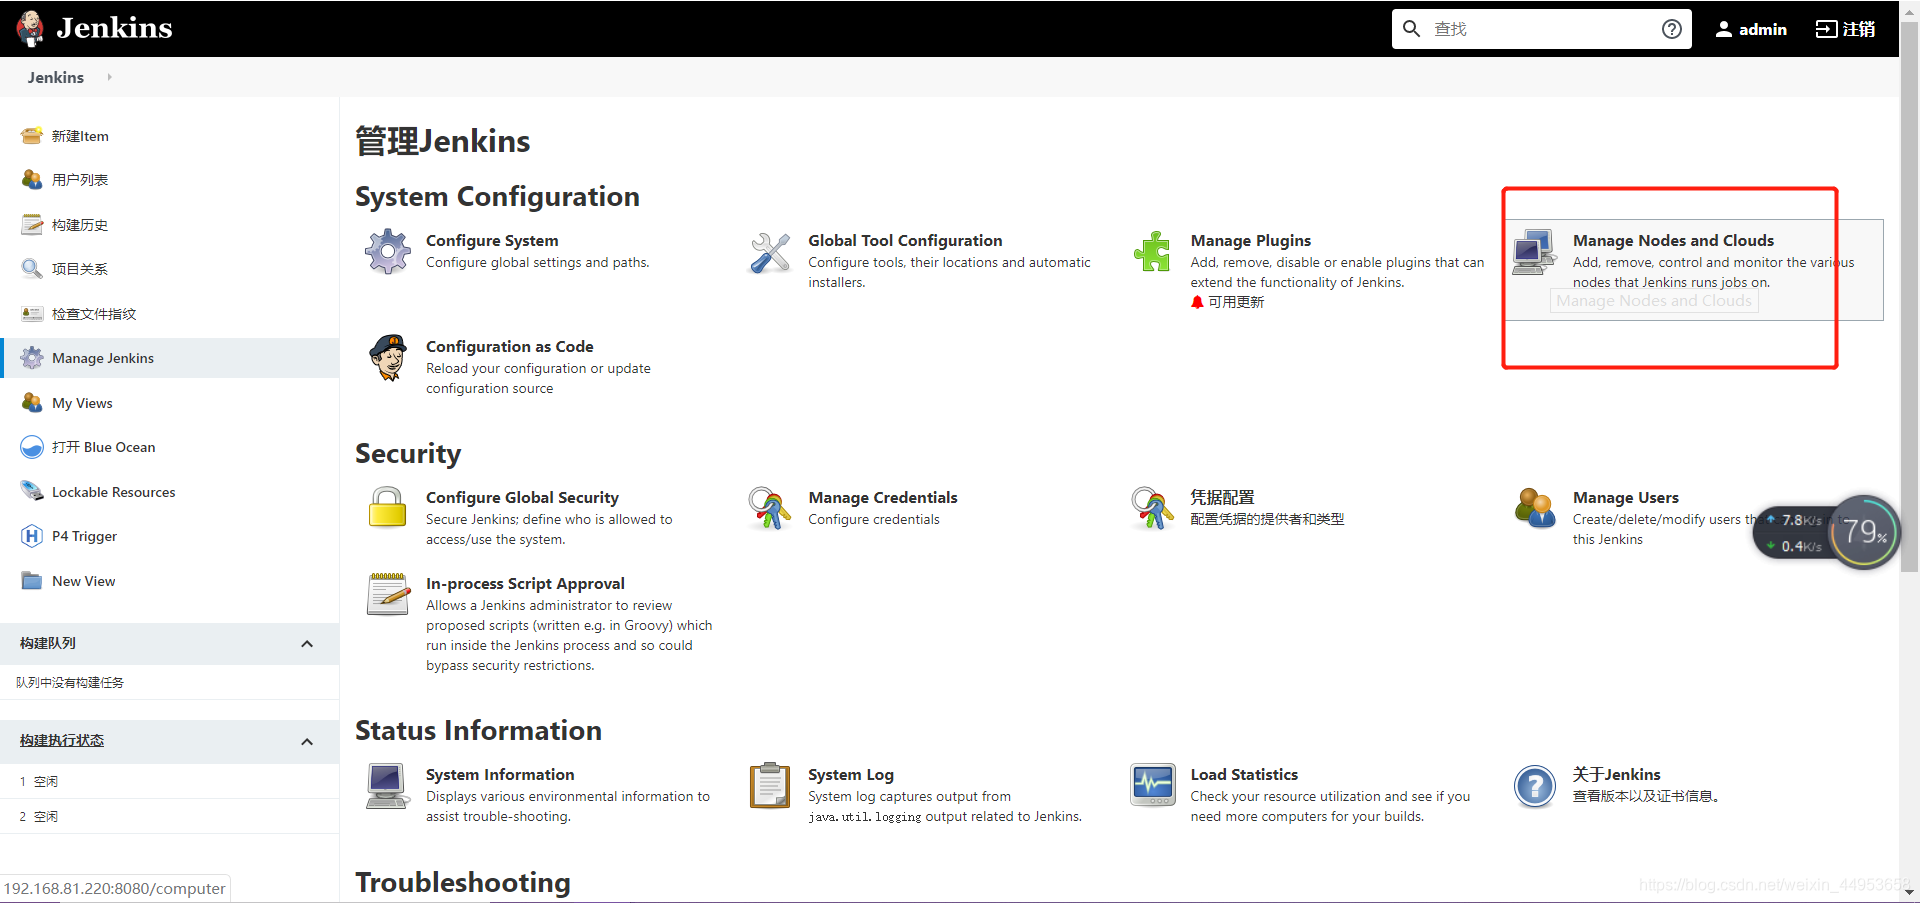
Task: Click the Blue Ocean icon
Action: tap(32, 447)
